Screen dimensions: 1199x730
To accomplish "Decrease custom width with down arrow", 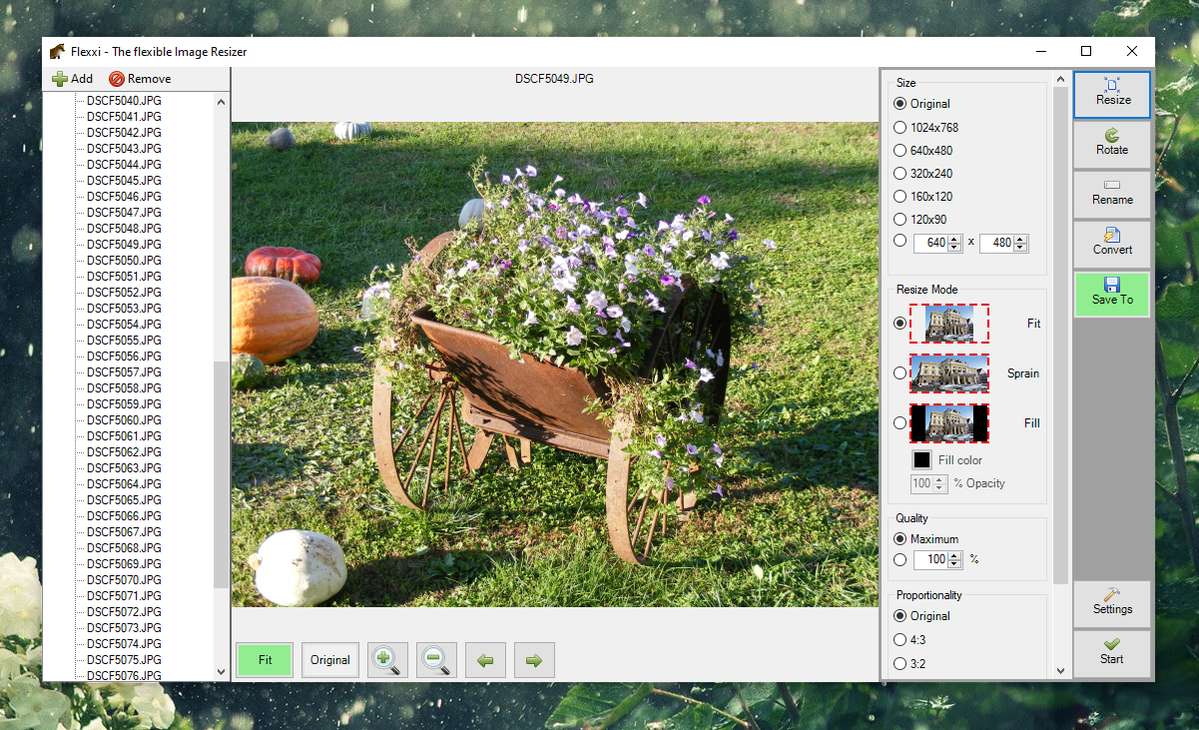I will (954, 248).
